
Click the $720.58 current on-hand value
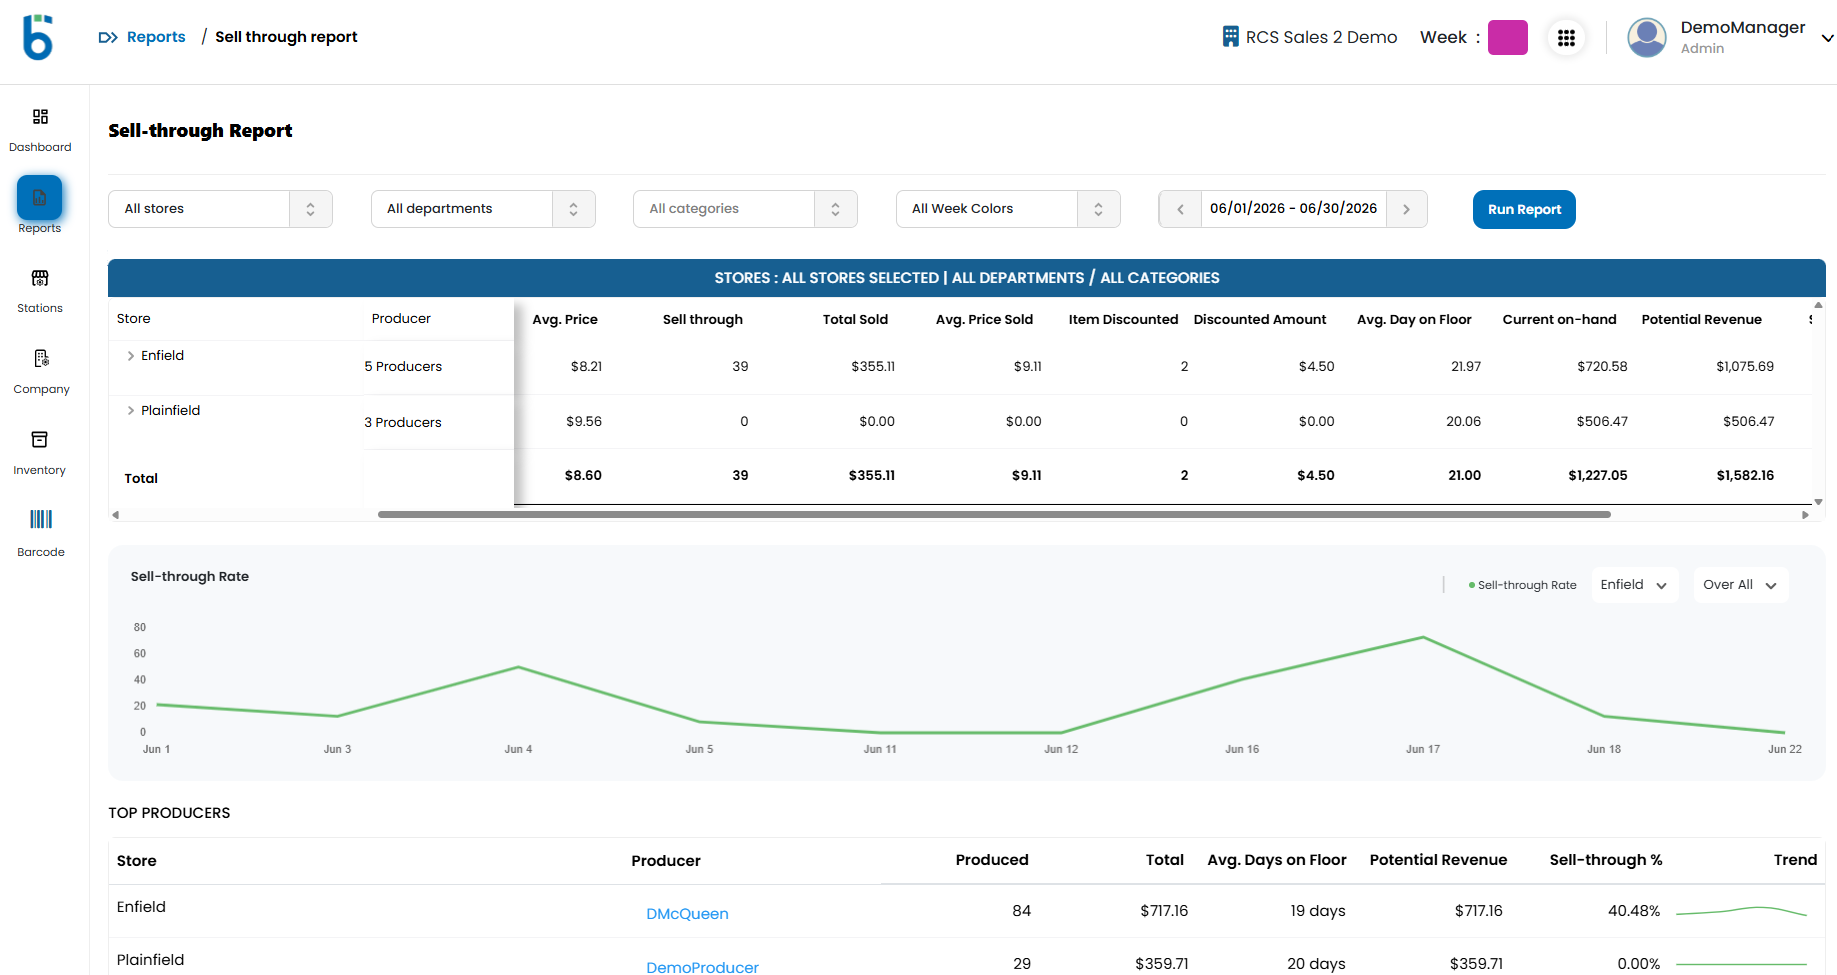coord(1602,367)
